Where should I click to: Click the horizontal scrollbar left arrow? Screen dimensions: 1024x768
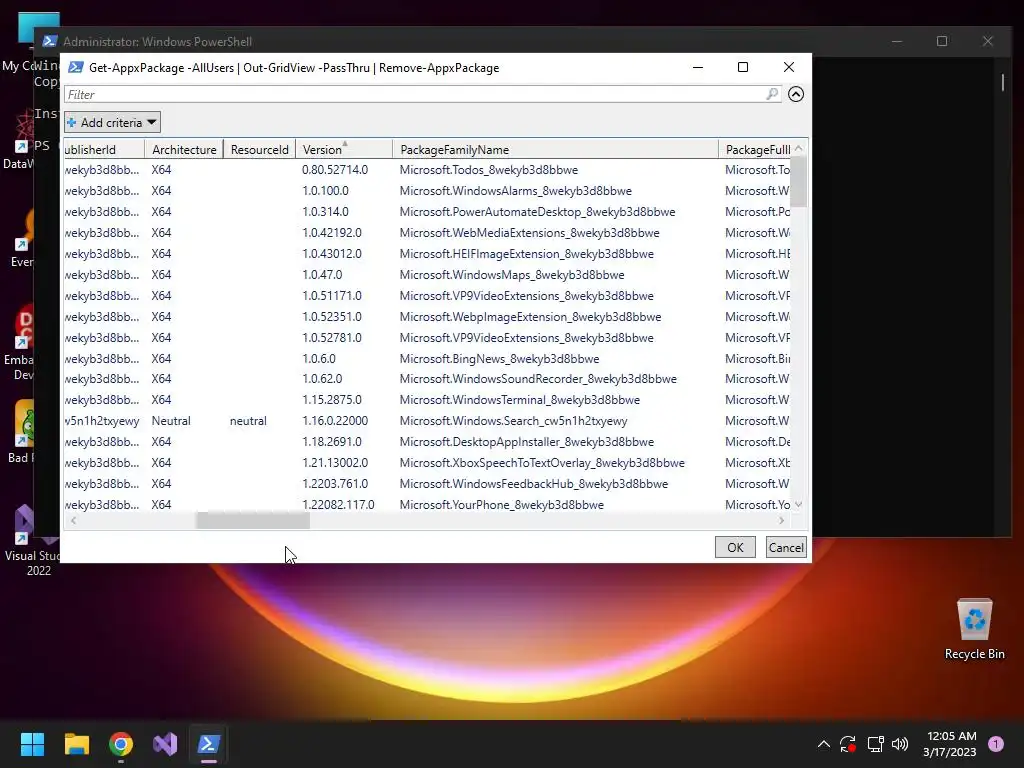pos(73,520)
